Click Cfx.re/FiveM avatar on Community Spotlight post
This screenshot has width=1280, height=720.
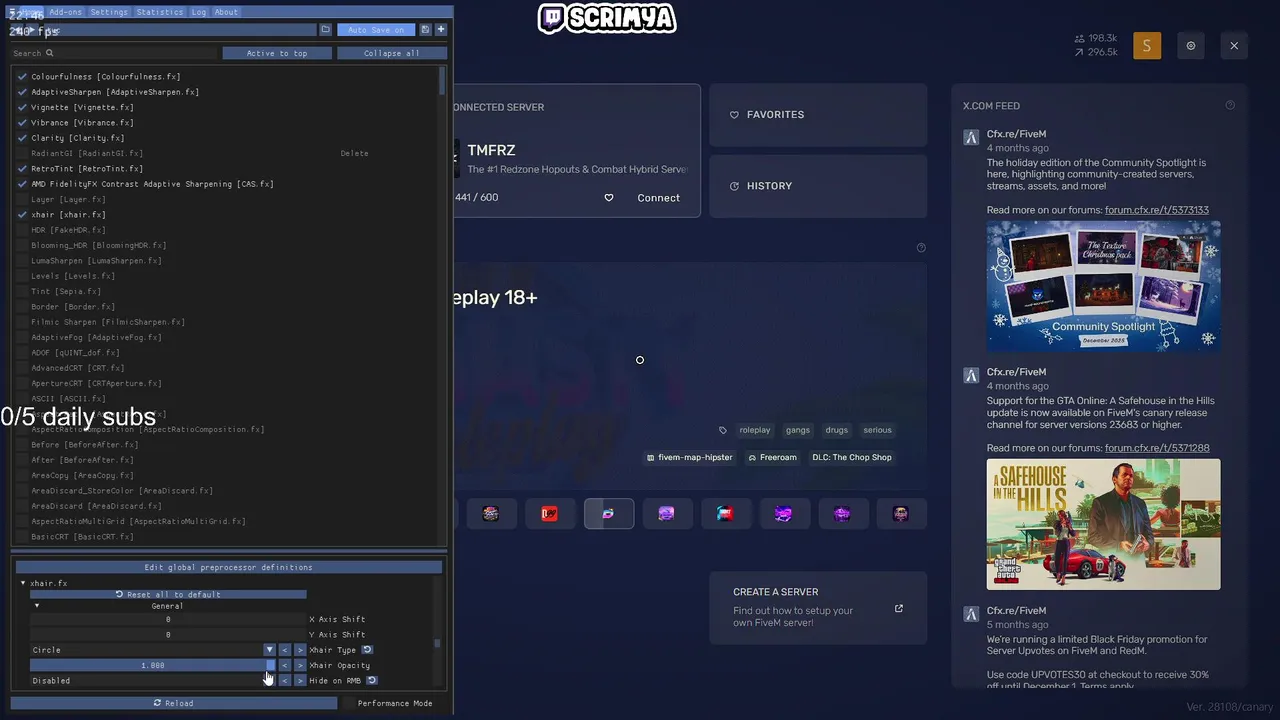[x=971, y=137]
